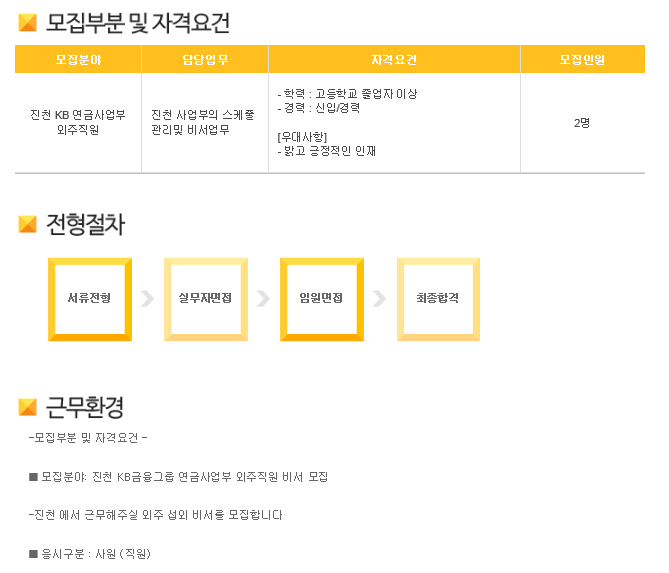The image size is (669, 573).
Task: Select the 실무자면접 step box
Action: pos(205,299)
